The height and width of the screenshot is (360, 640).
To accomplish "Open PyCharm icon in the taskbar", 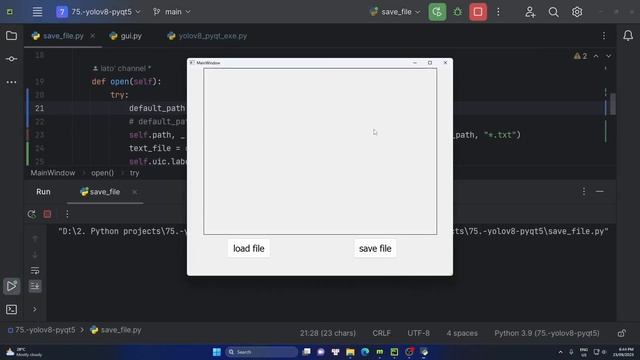I will [x=394, y=352].
